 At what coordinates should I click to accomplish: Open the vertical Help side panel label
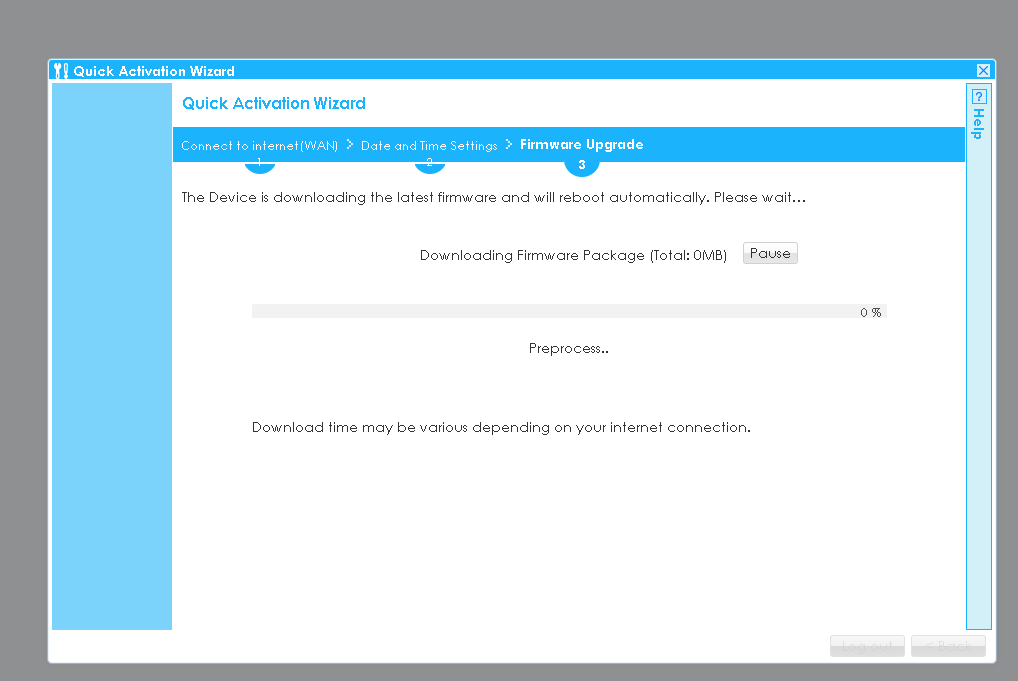[x=978, y=124]
